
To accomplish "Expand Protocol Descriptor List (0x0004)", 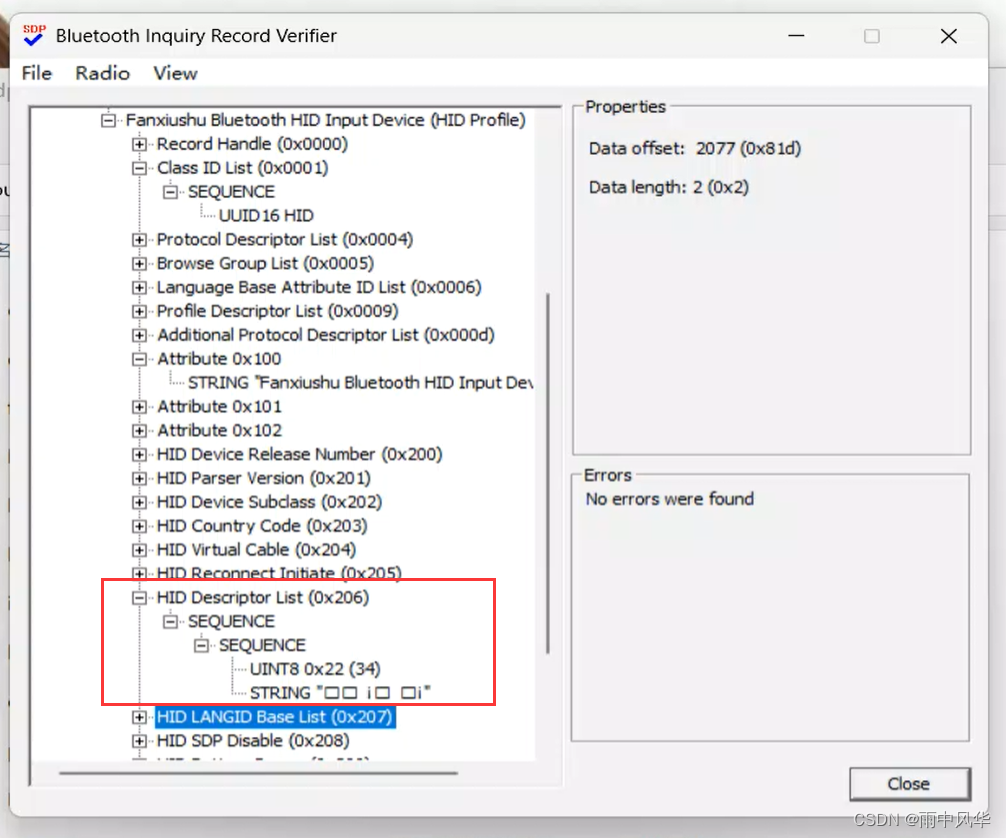I will point(139,239).
